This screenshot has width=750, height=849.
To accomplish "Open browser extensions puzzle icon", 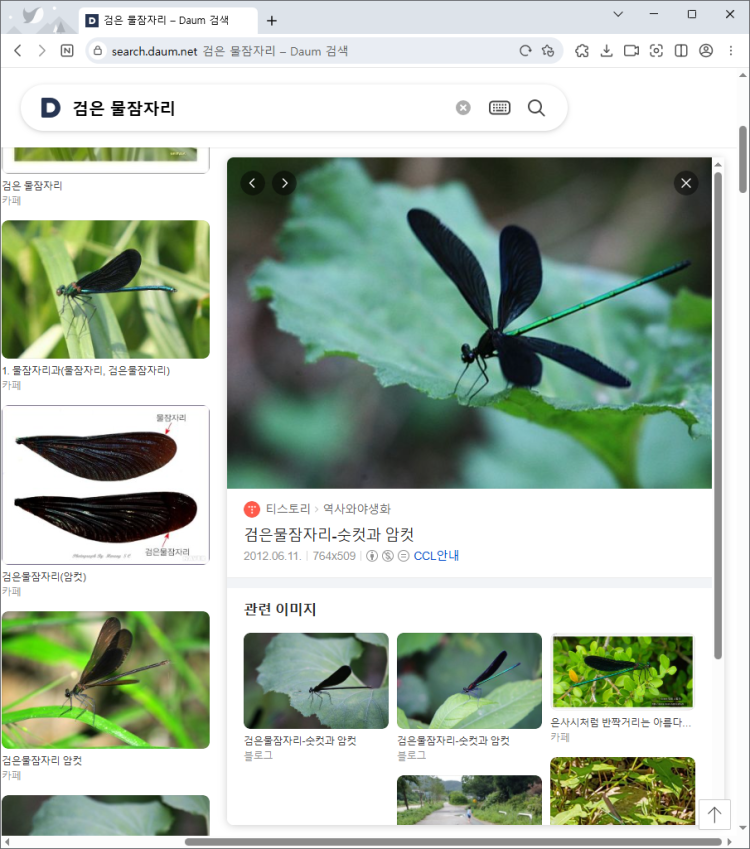I will point(582,51).
